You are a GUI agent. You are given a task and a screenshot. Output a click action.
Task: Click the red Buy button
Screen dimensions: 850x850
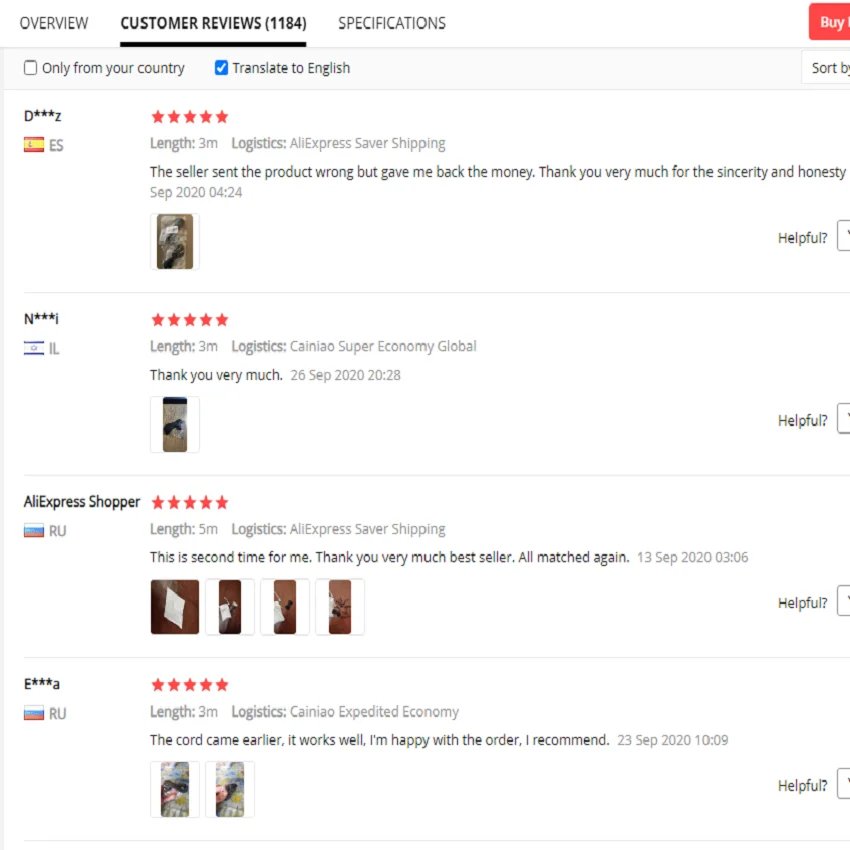[830, 22]
